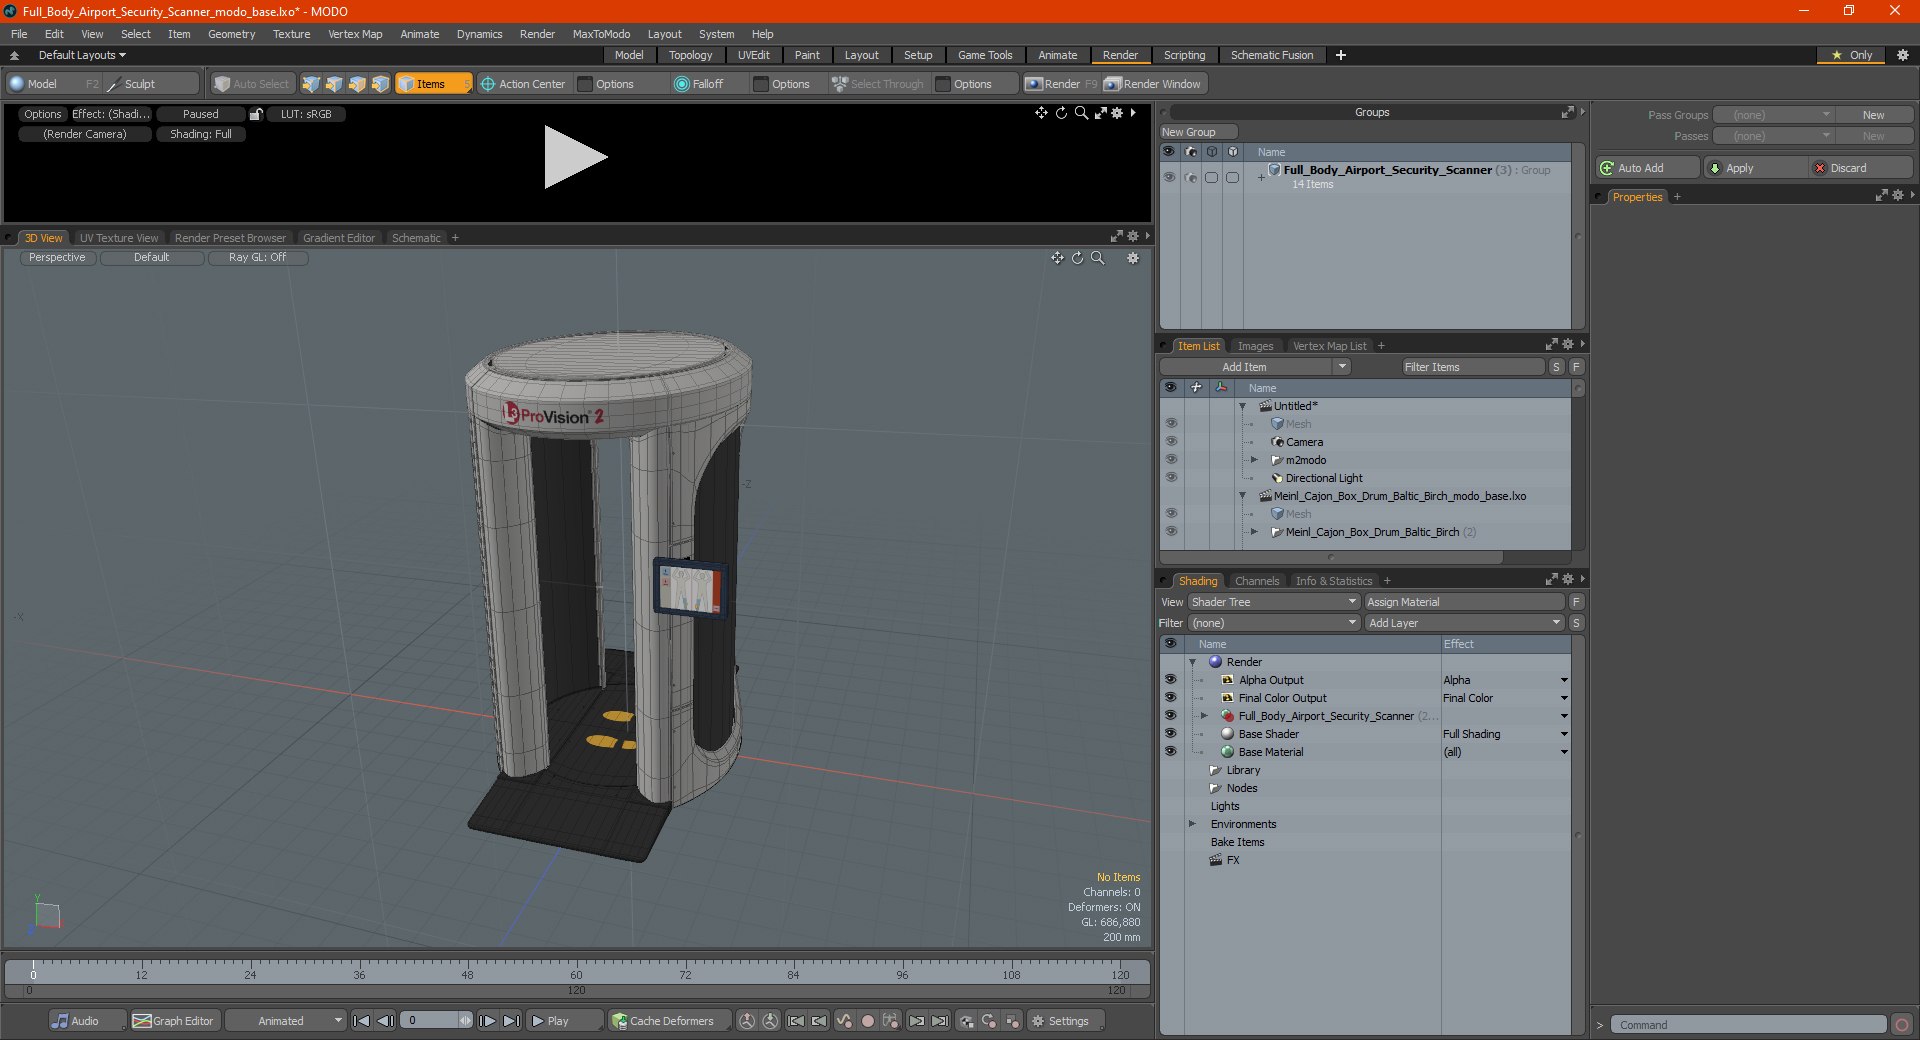
Task: Maximize the Groups panel
Action: [1567, 112]
